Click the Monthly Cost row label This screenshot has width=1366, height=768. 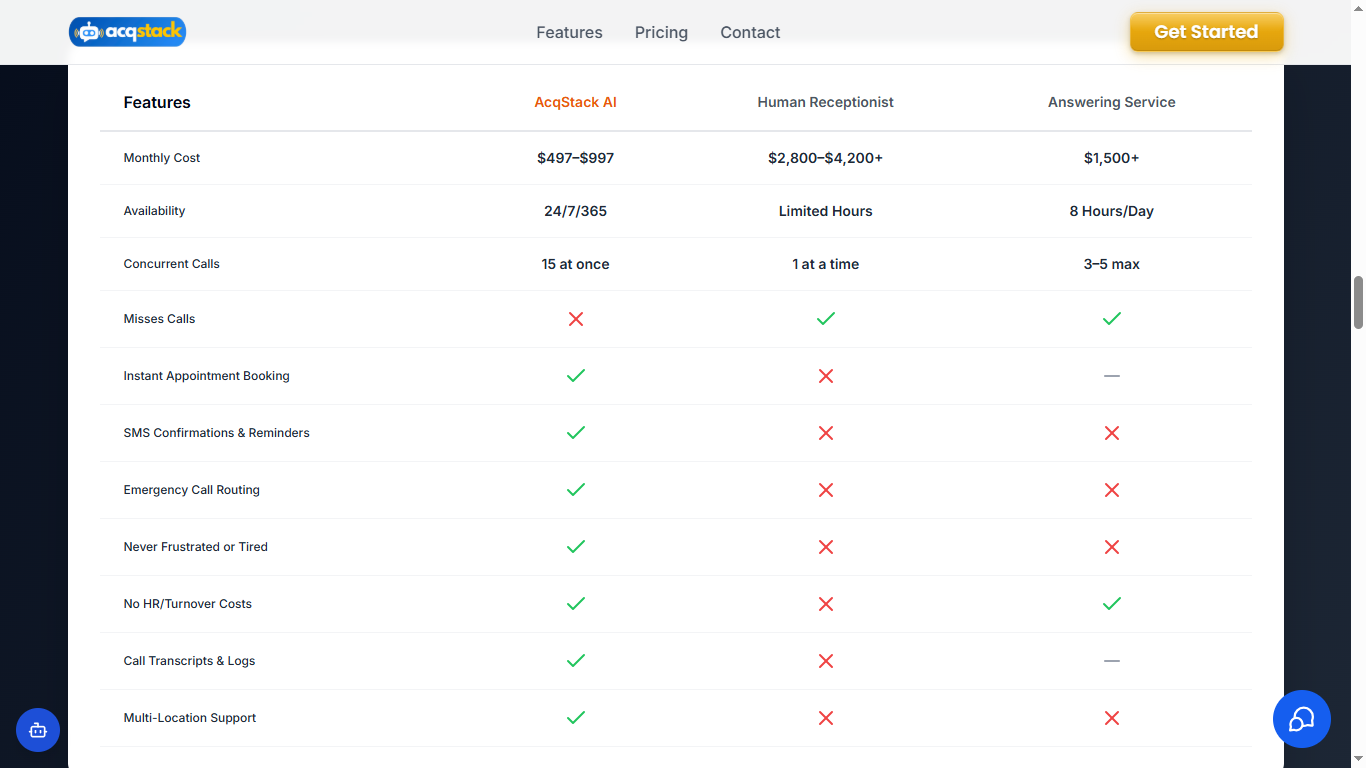[161, 157]
